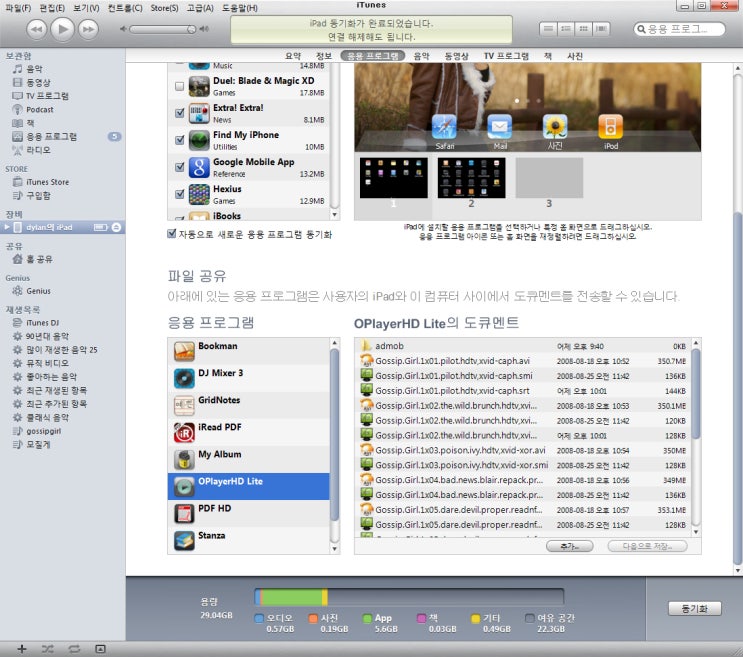
Task: Open 음악 library in sidebar
Action: 34,69
